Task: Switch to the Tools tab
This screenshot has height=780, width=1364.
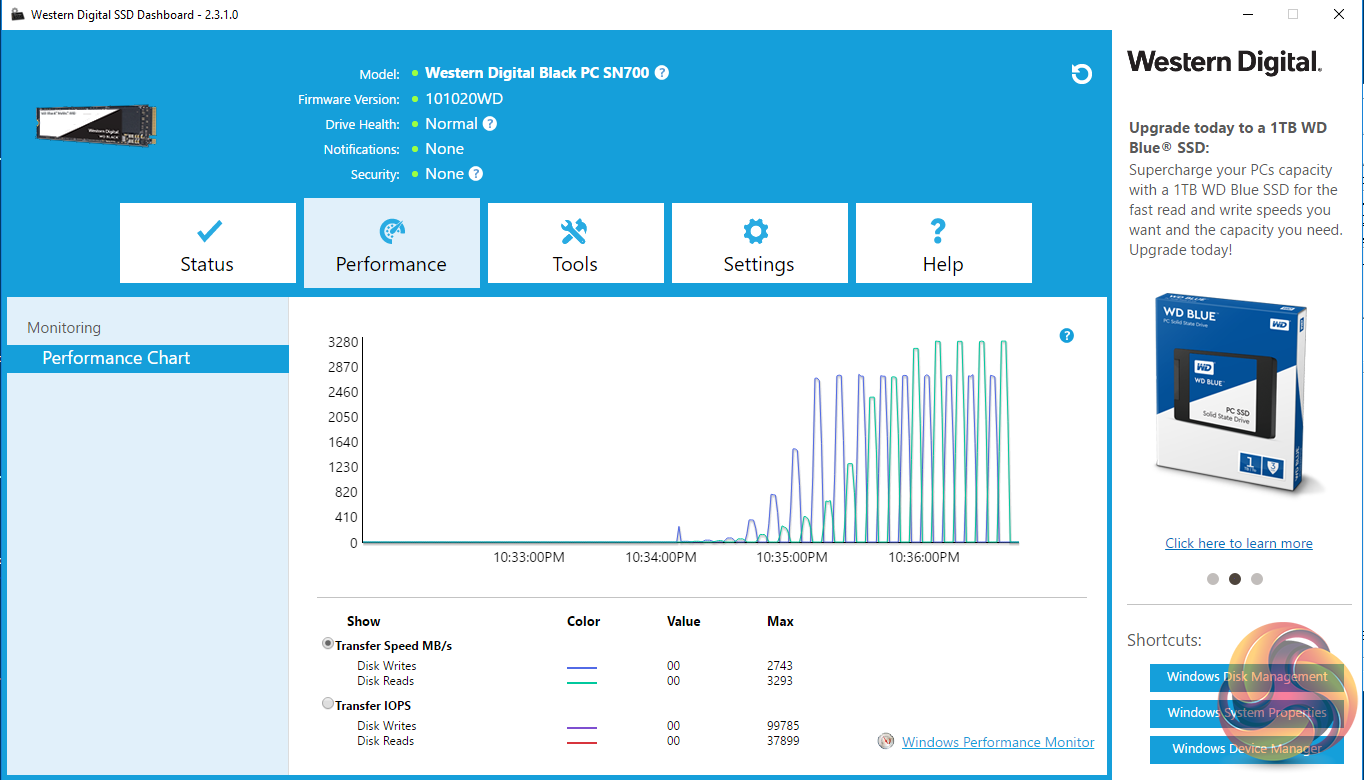Action: click(x=575, y=244)
